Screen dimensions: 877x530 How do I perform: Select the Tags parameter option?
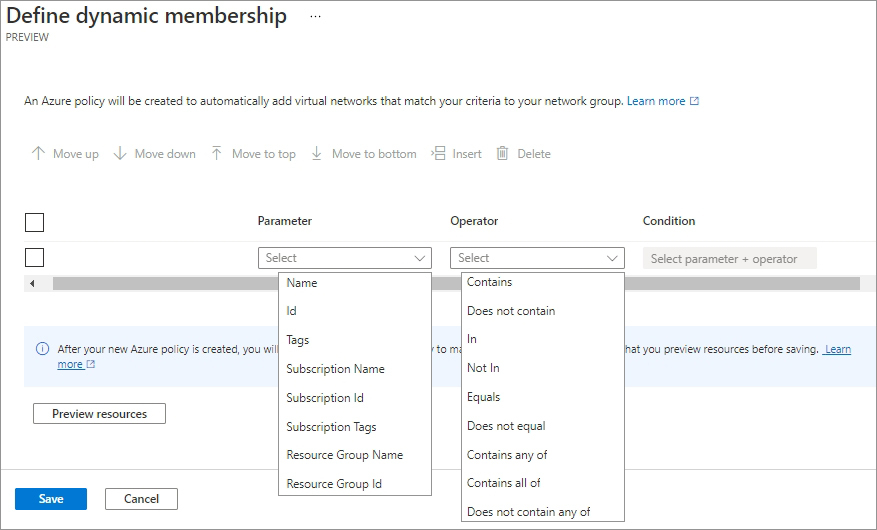[x=298, y=340]
